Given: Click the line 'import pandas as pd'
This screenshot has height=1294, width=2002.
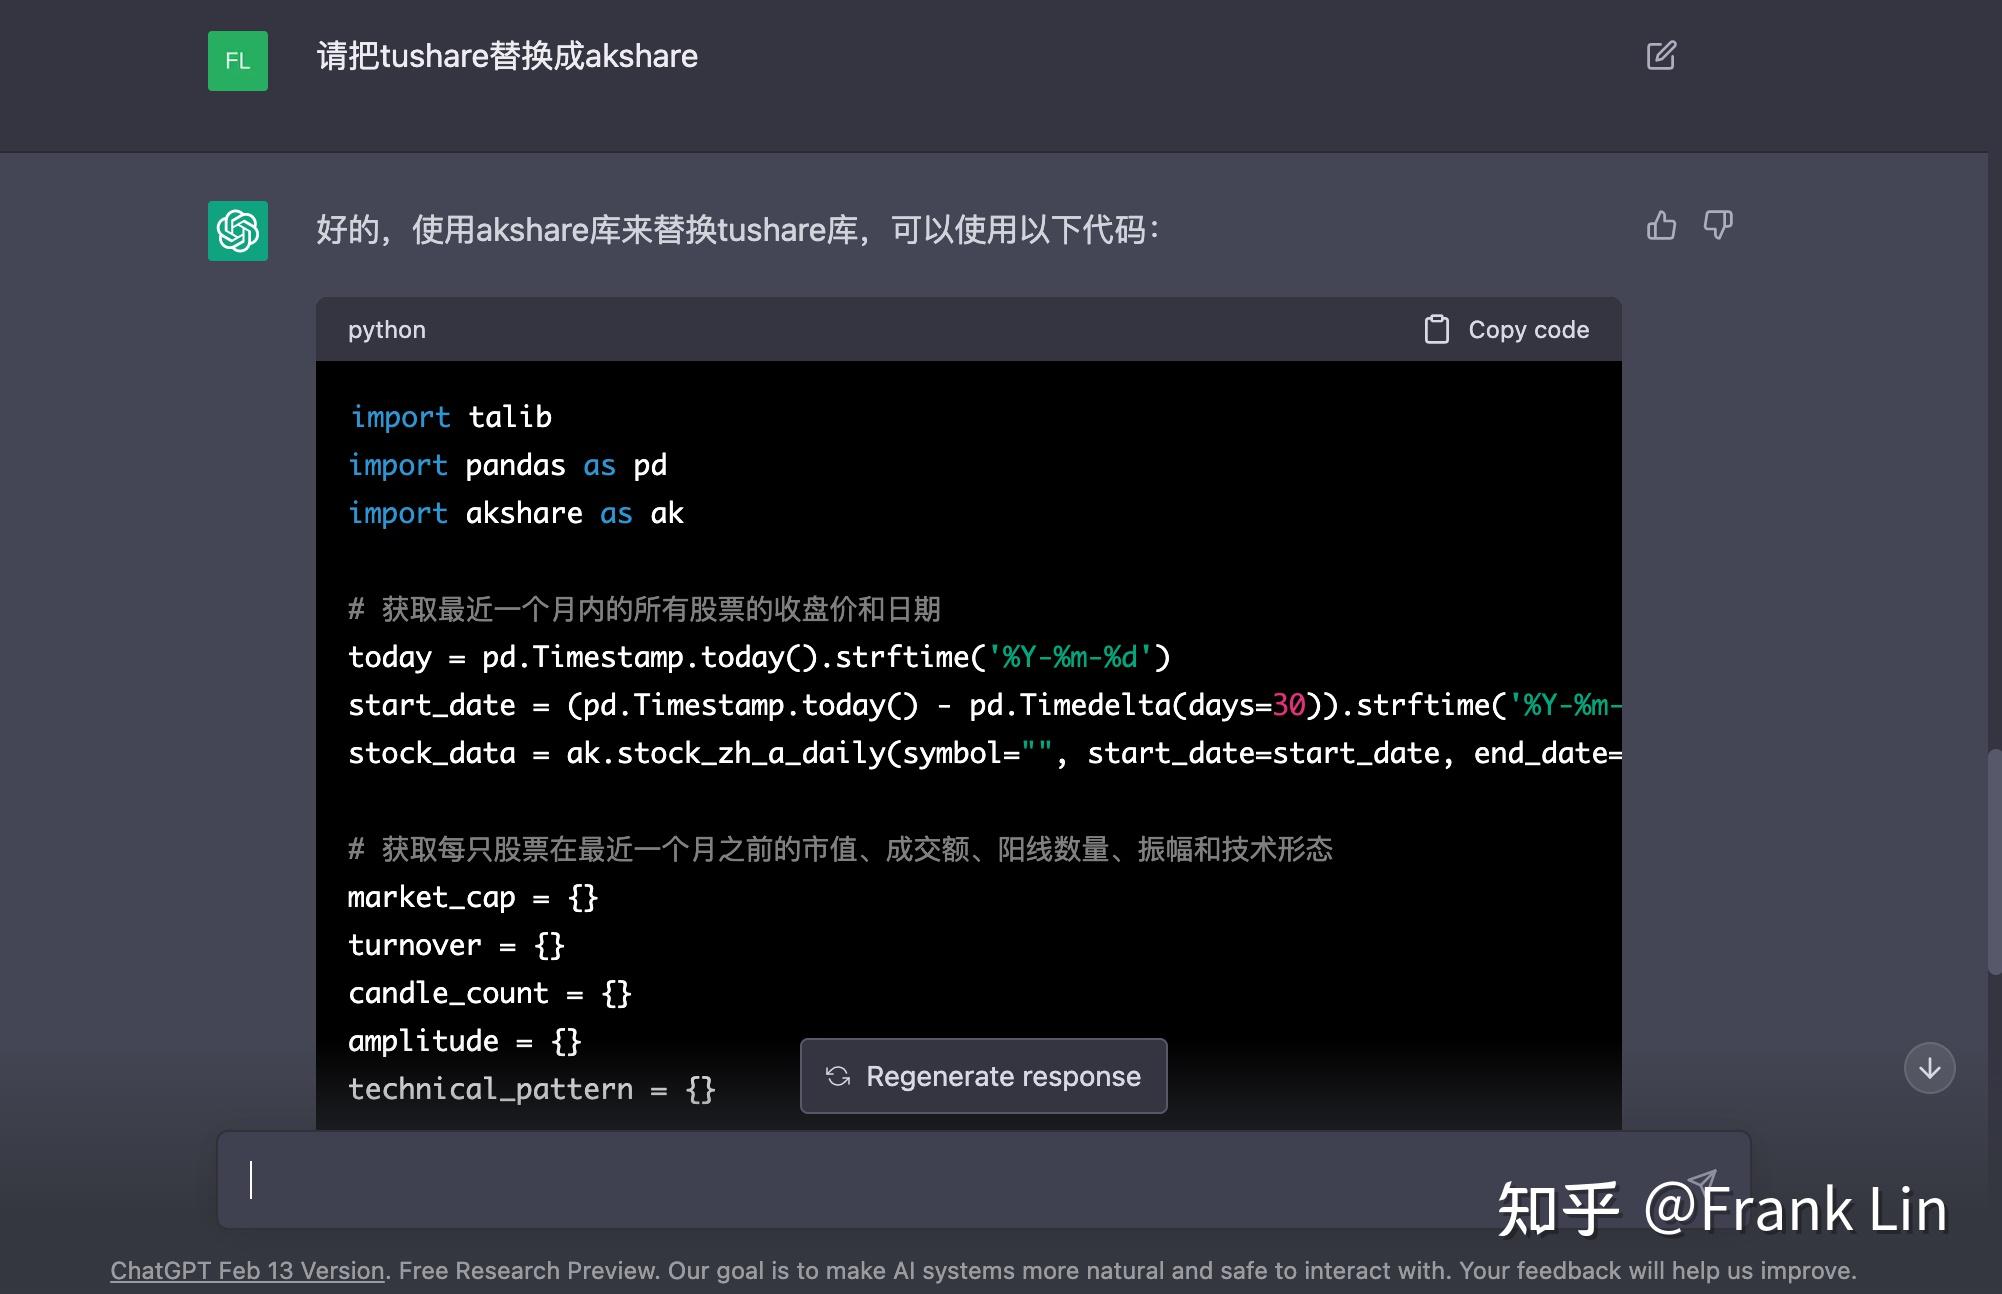Looking at the screenshot, I should pyautogui.click(x=507, y=465).
